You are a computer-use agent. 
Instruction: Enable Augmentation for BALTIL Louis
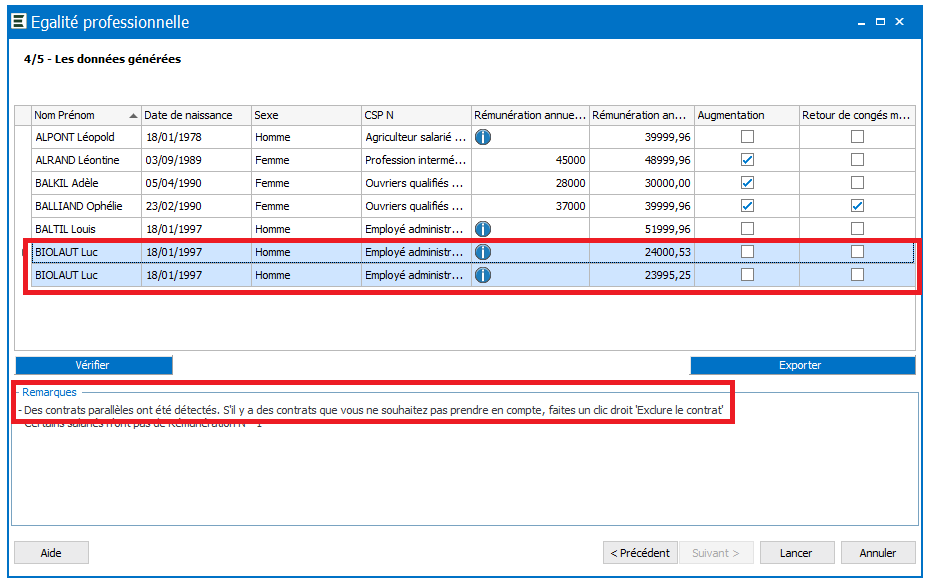click(747, 228)
